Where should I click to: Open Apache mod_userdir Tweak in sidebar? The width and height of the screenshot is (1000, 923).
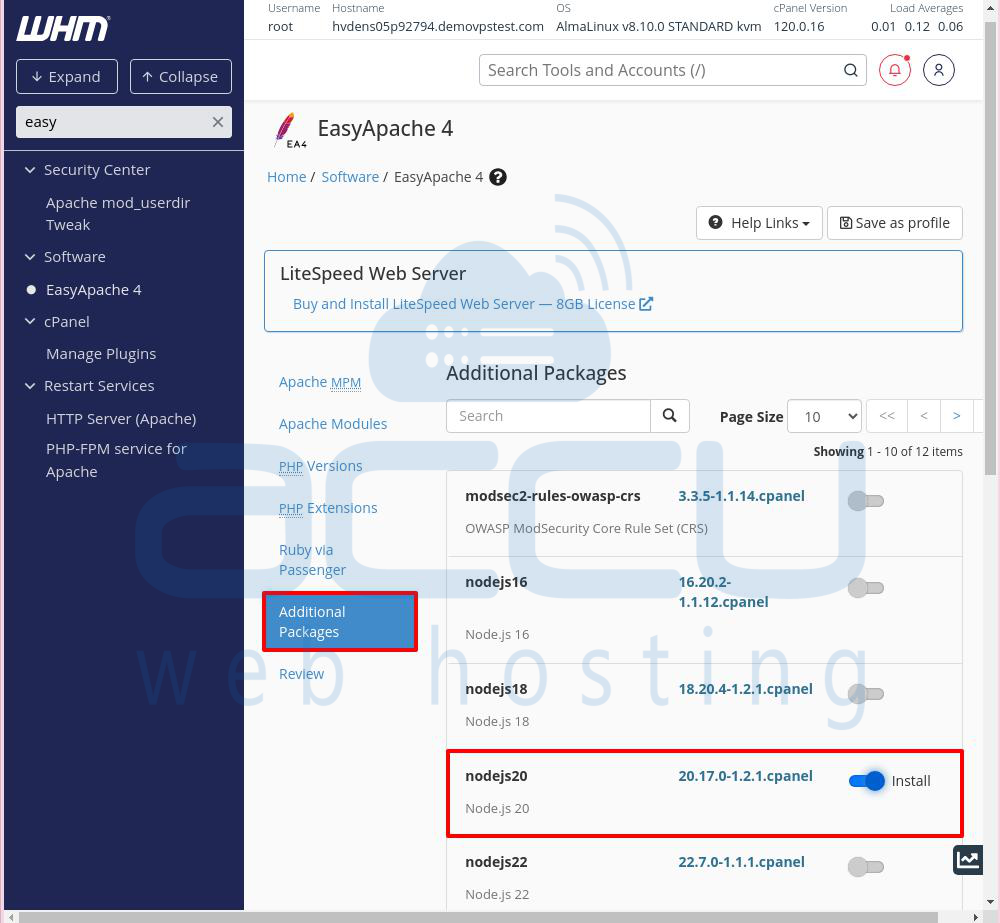coord(118,214)
